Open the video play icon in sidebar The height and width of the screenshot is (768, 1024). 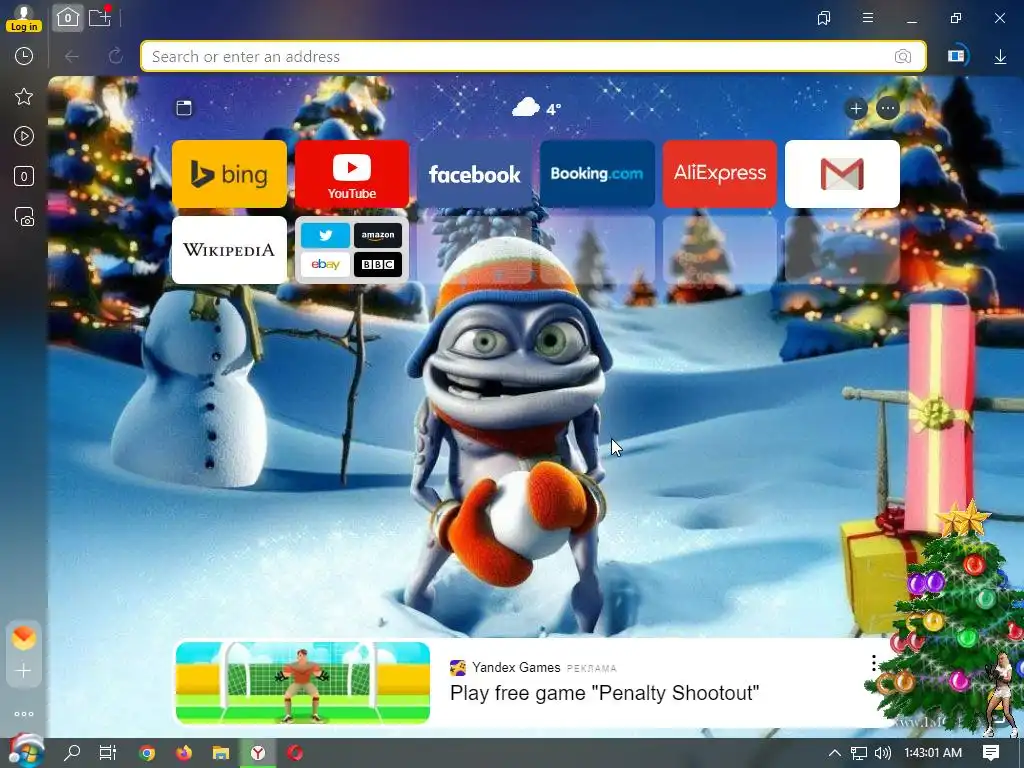pyautogui.click(x=24, y=136)
